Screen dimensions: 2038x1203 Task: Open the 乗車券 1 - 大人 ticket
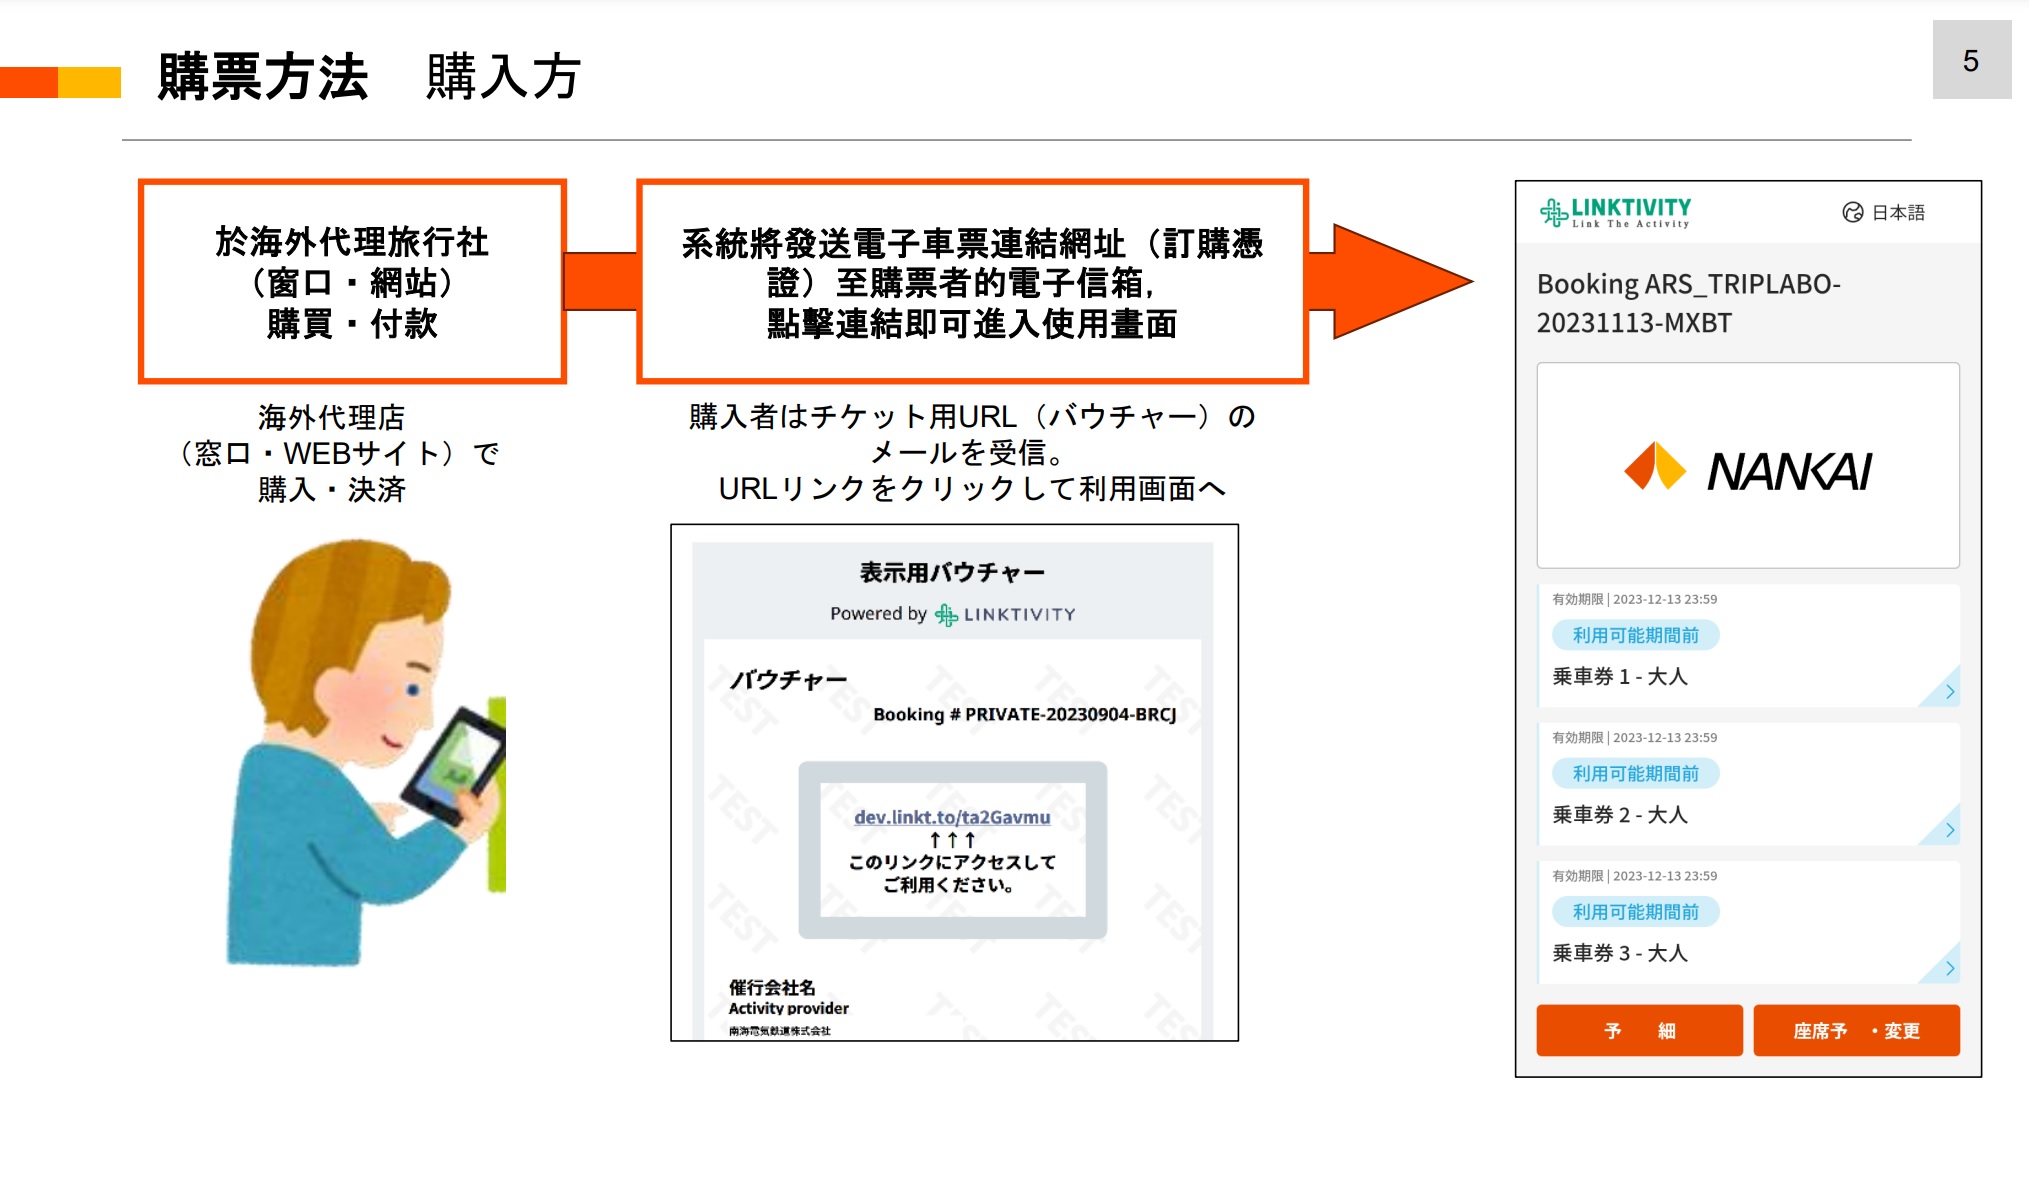[x=1748, y=646]
